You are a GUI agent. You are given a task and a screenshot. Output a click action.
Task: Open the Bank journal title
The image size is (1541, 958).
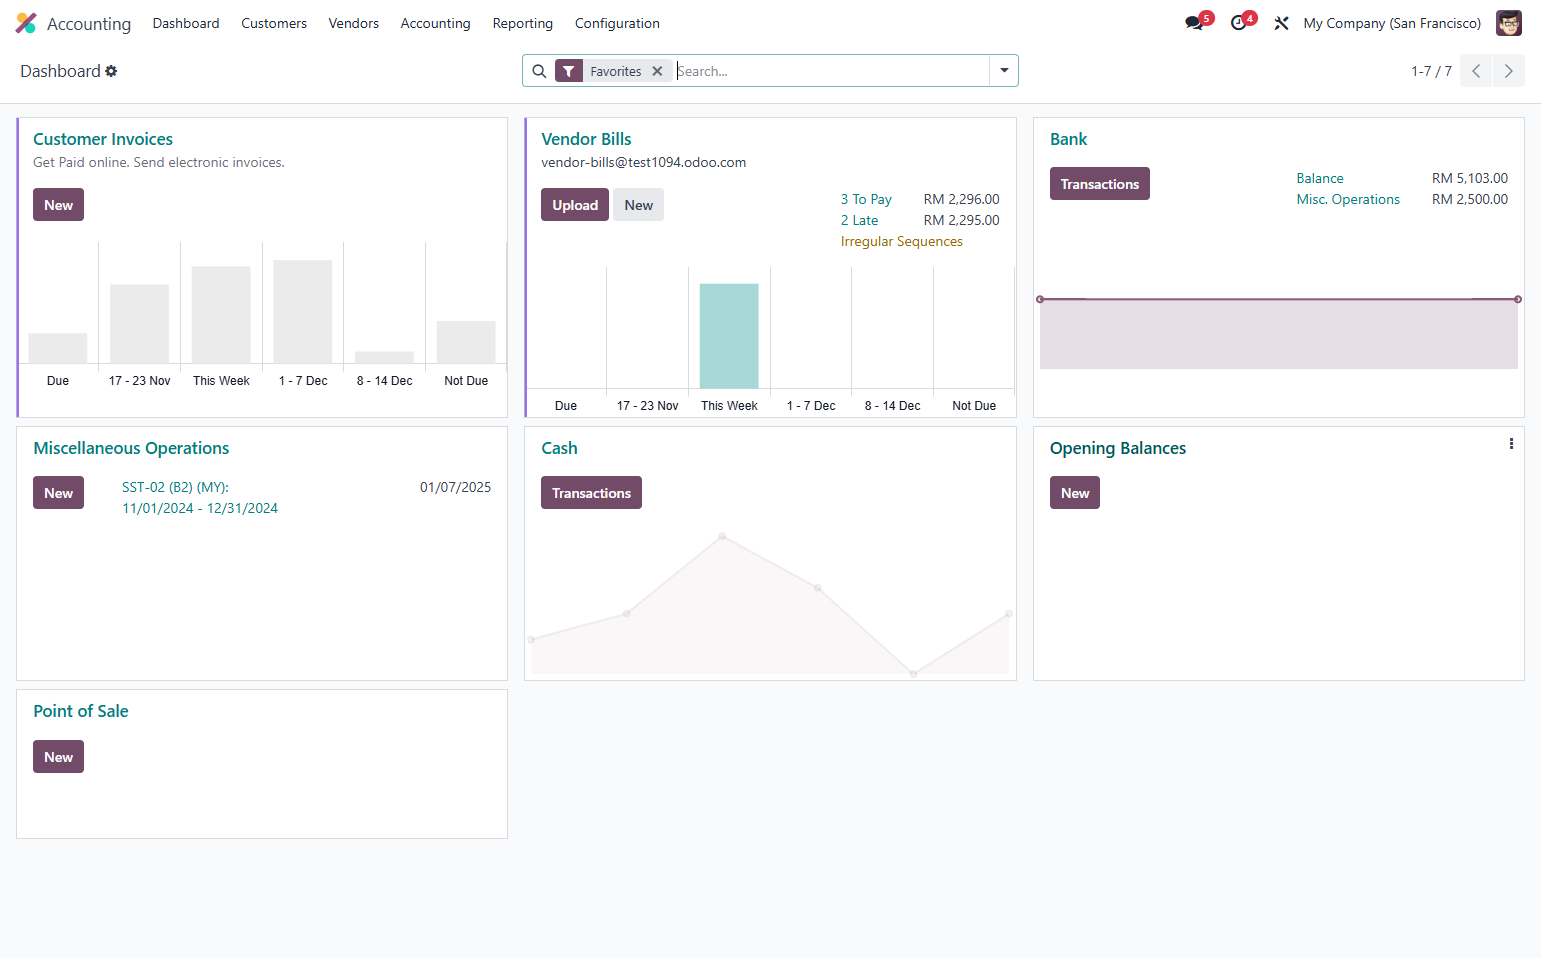click(x=1068, y=139)
